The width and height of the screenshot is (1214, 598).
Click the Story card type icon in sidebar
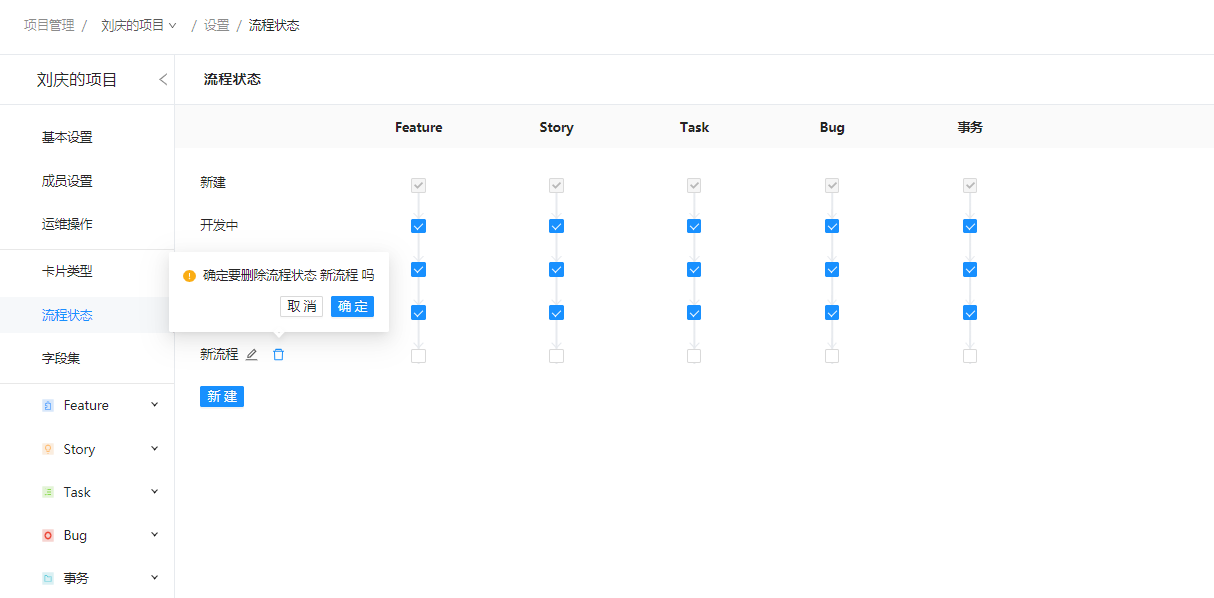pyautogui.click(x=48, y=450)
